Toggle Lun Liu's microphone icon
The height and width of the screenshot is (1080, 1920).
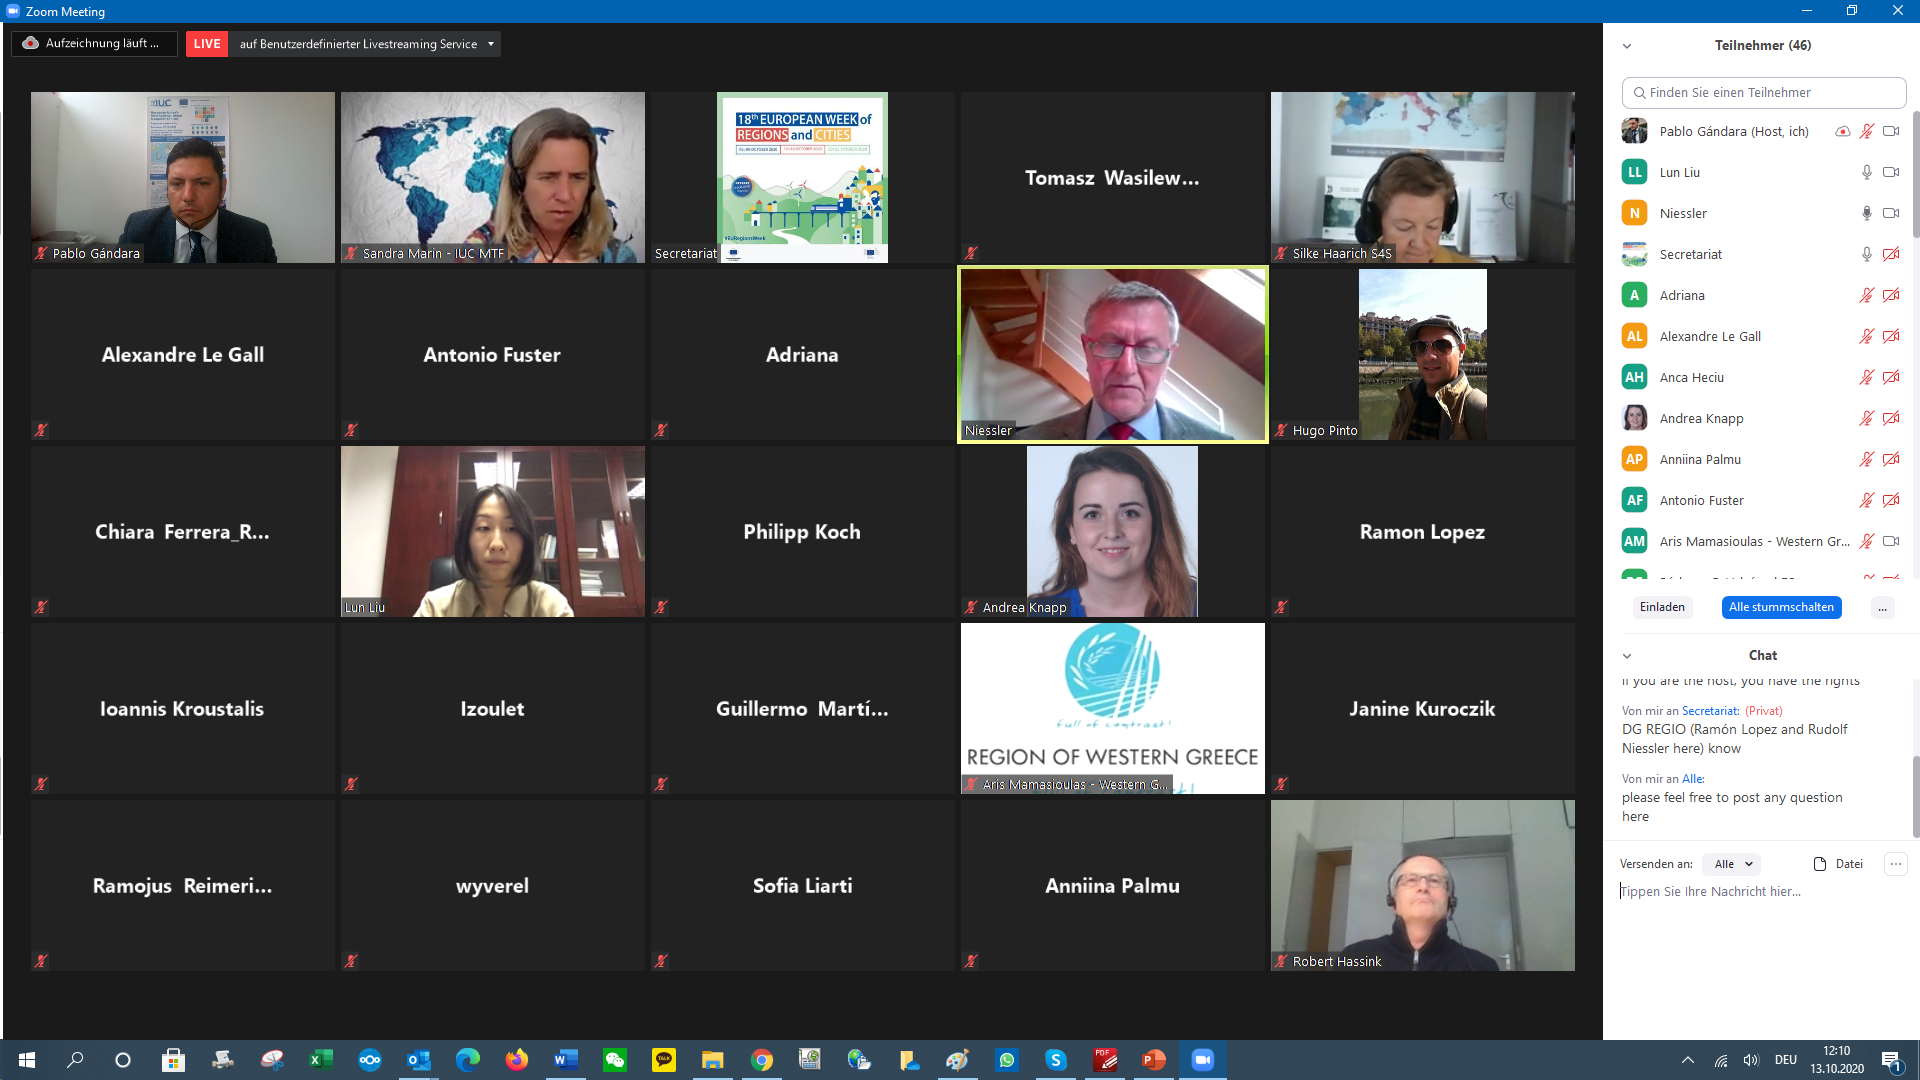coord(1866,172)
